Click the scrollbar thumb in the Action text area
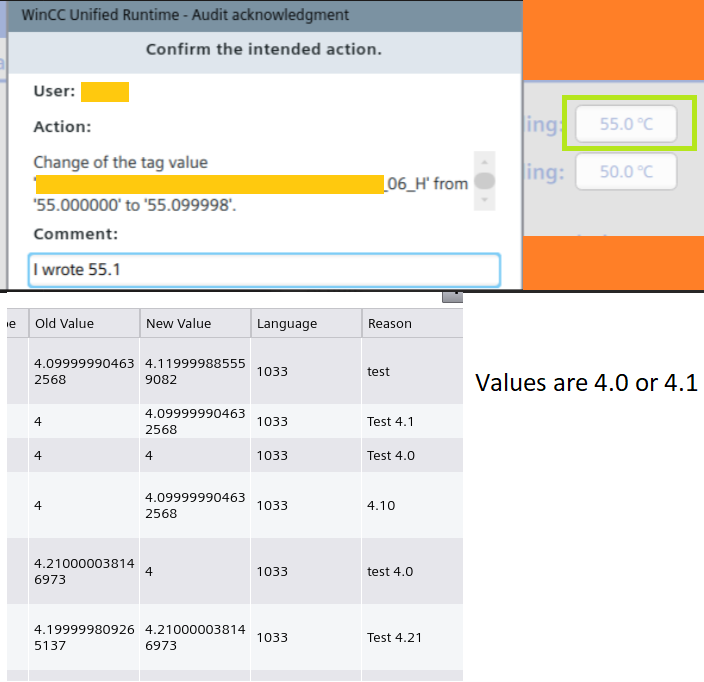The image size is (704, 682). pos(484,181)
